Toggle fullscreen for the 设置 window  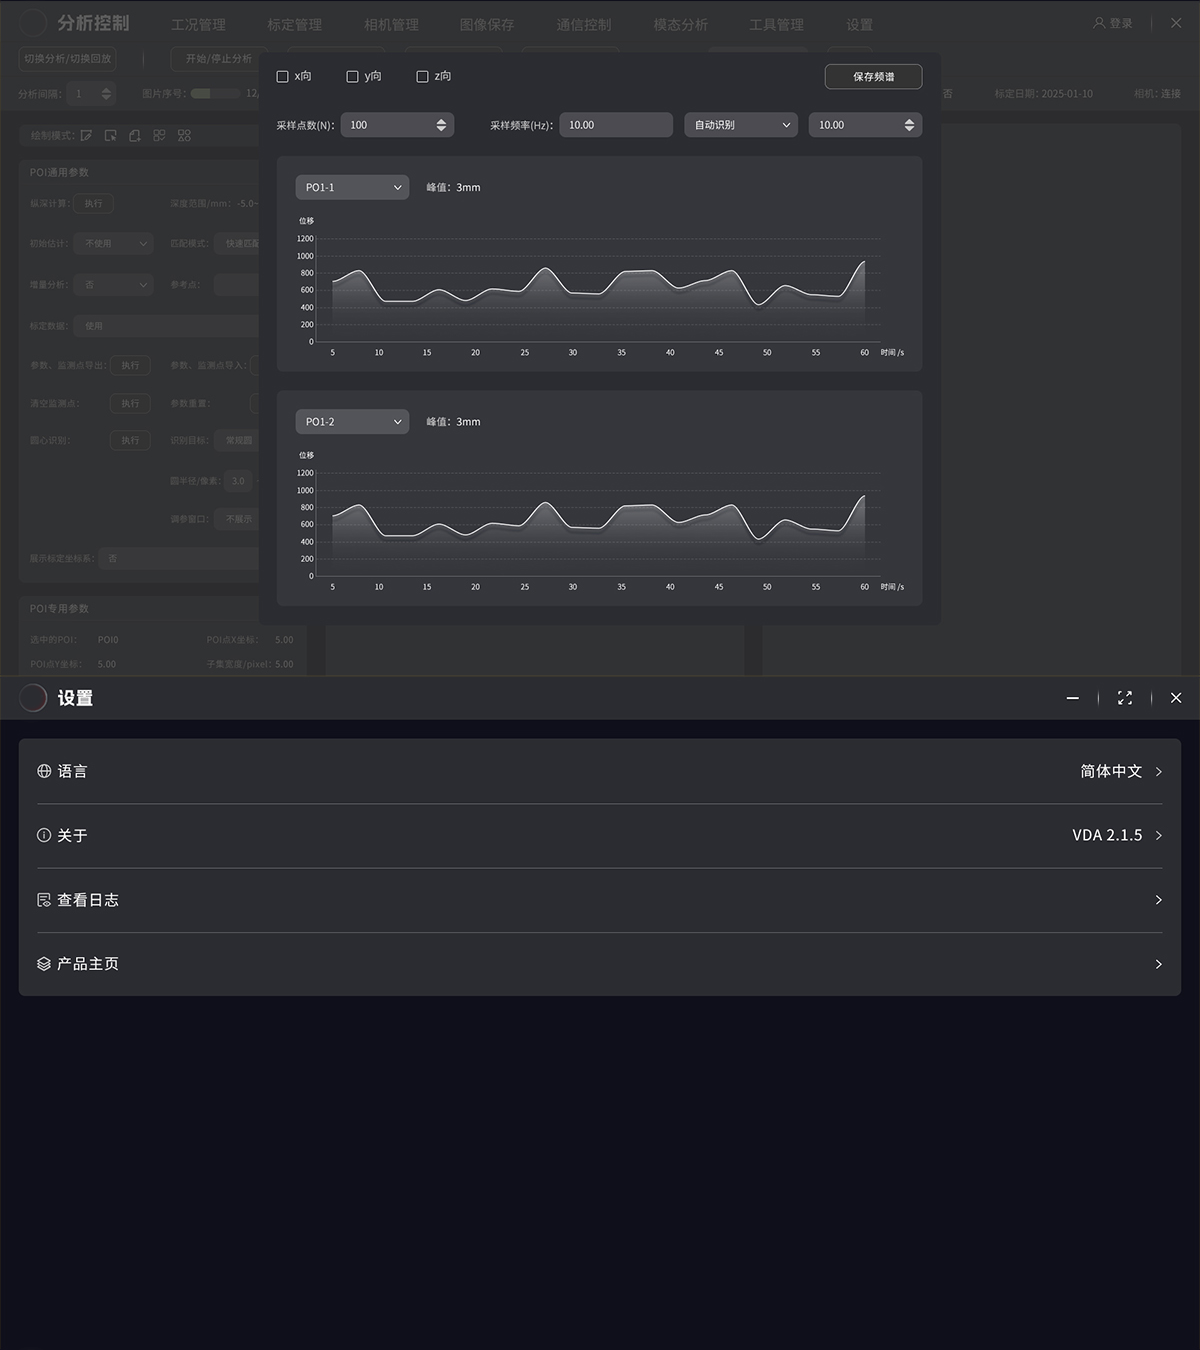1125,698
